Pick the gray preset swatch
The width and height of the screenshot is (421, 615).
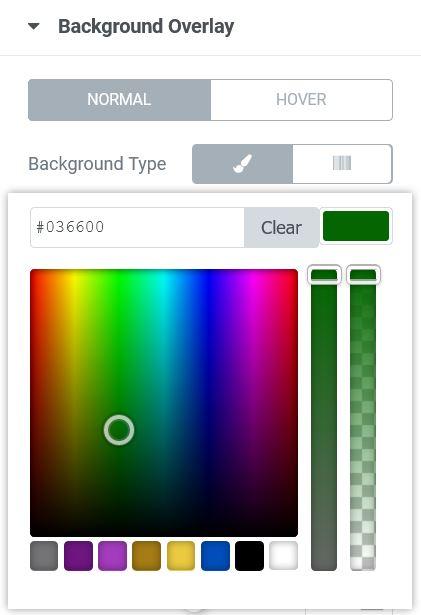[x=44, y=556]
